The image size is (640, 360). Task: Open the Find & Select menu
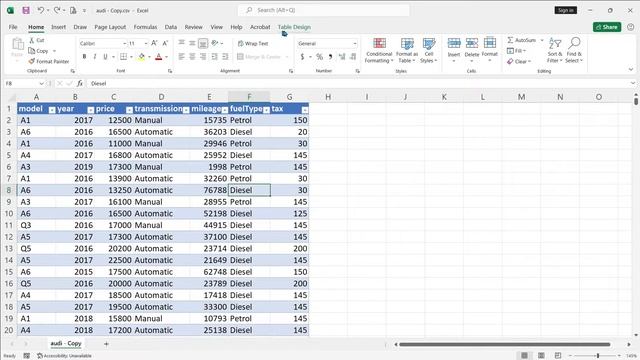coord(574,50)
